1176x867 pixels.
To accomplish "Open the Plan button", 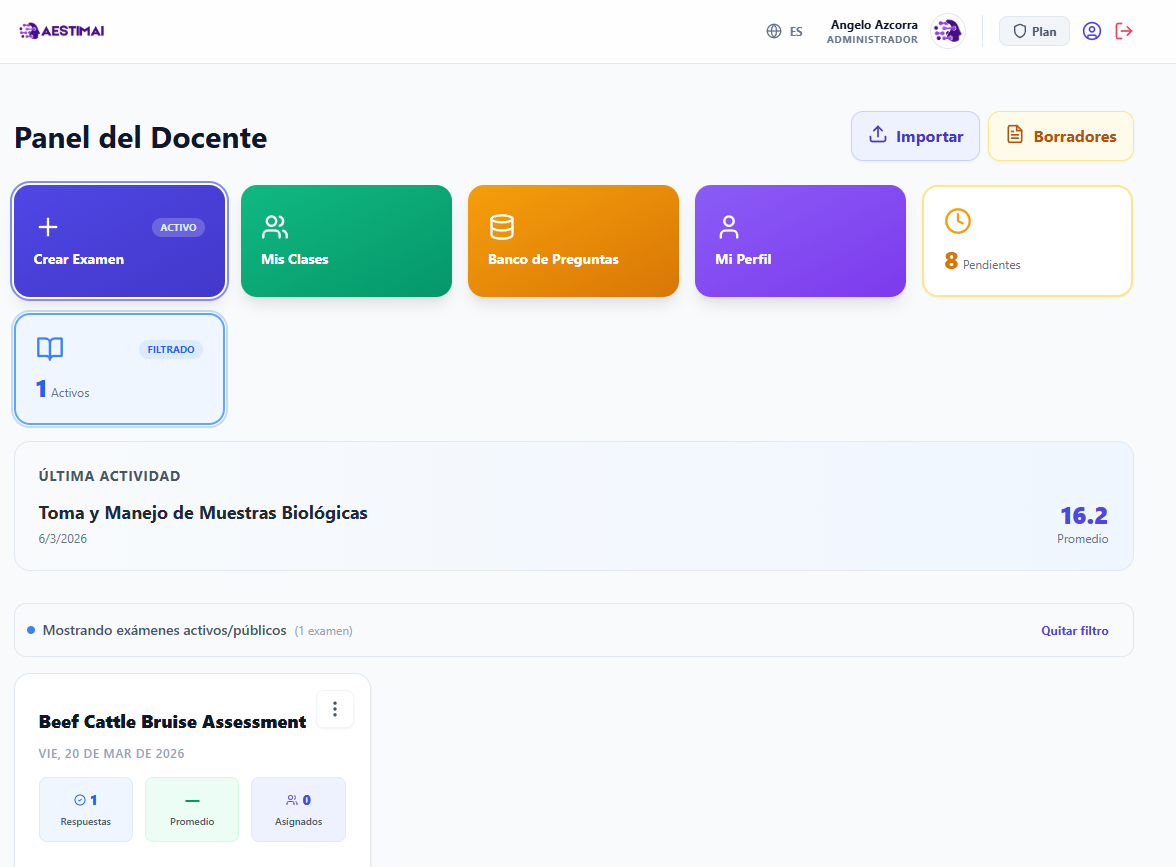I will [x=1034, y=32].
